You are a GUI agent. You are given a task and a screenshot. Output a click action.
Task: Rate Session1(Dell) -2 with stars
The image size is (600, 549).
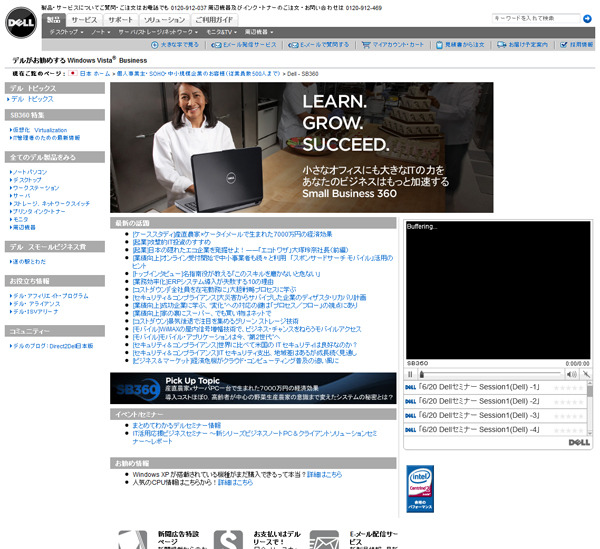tap(569, 402)
